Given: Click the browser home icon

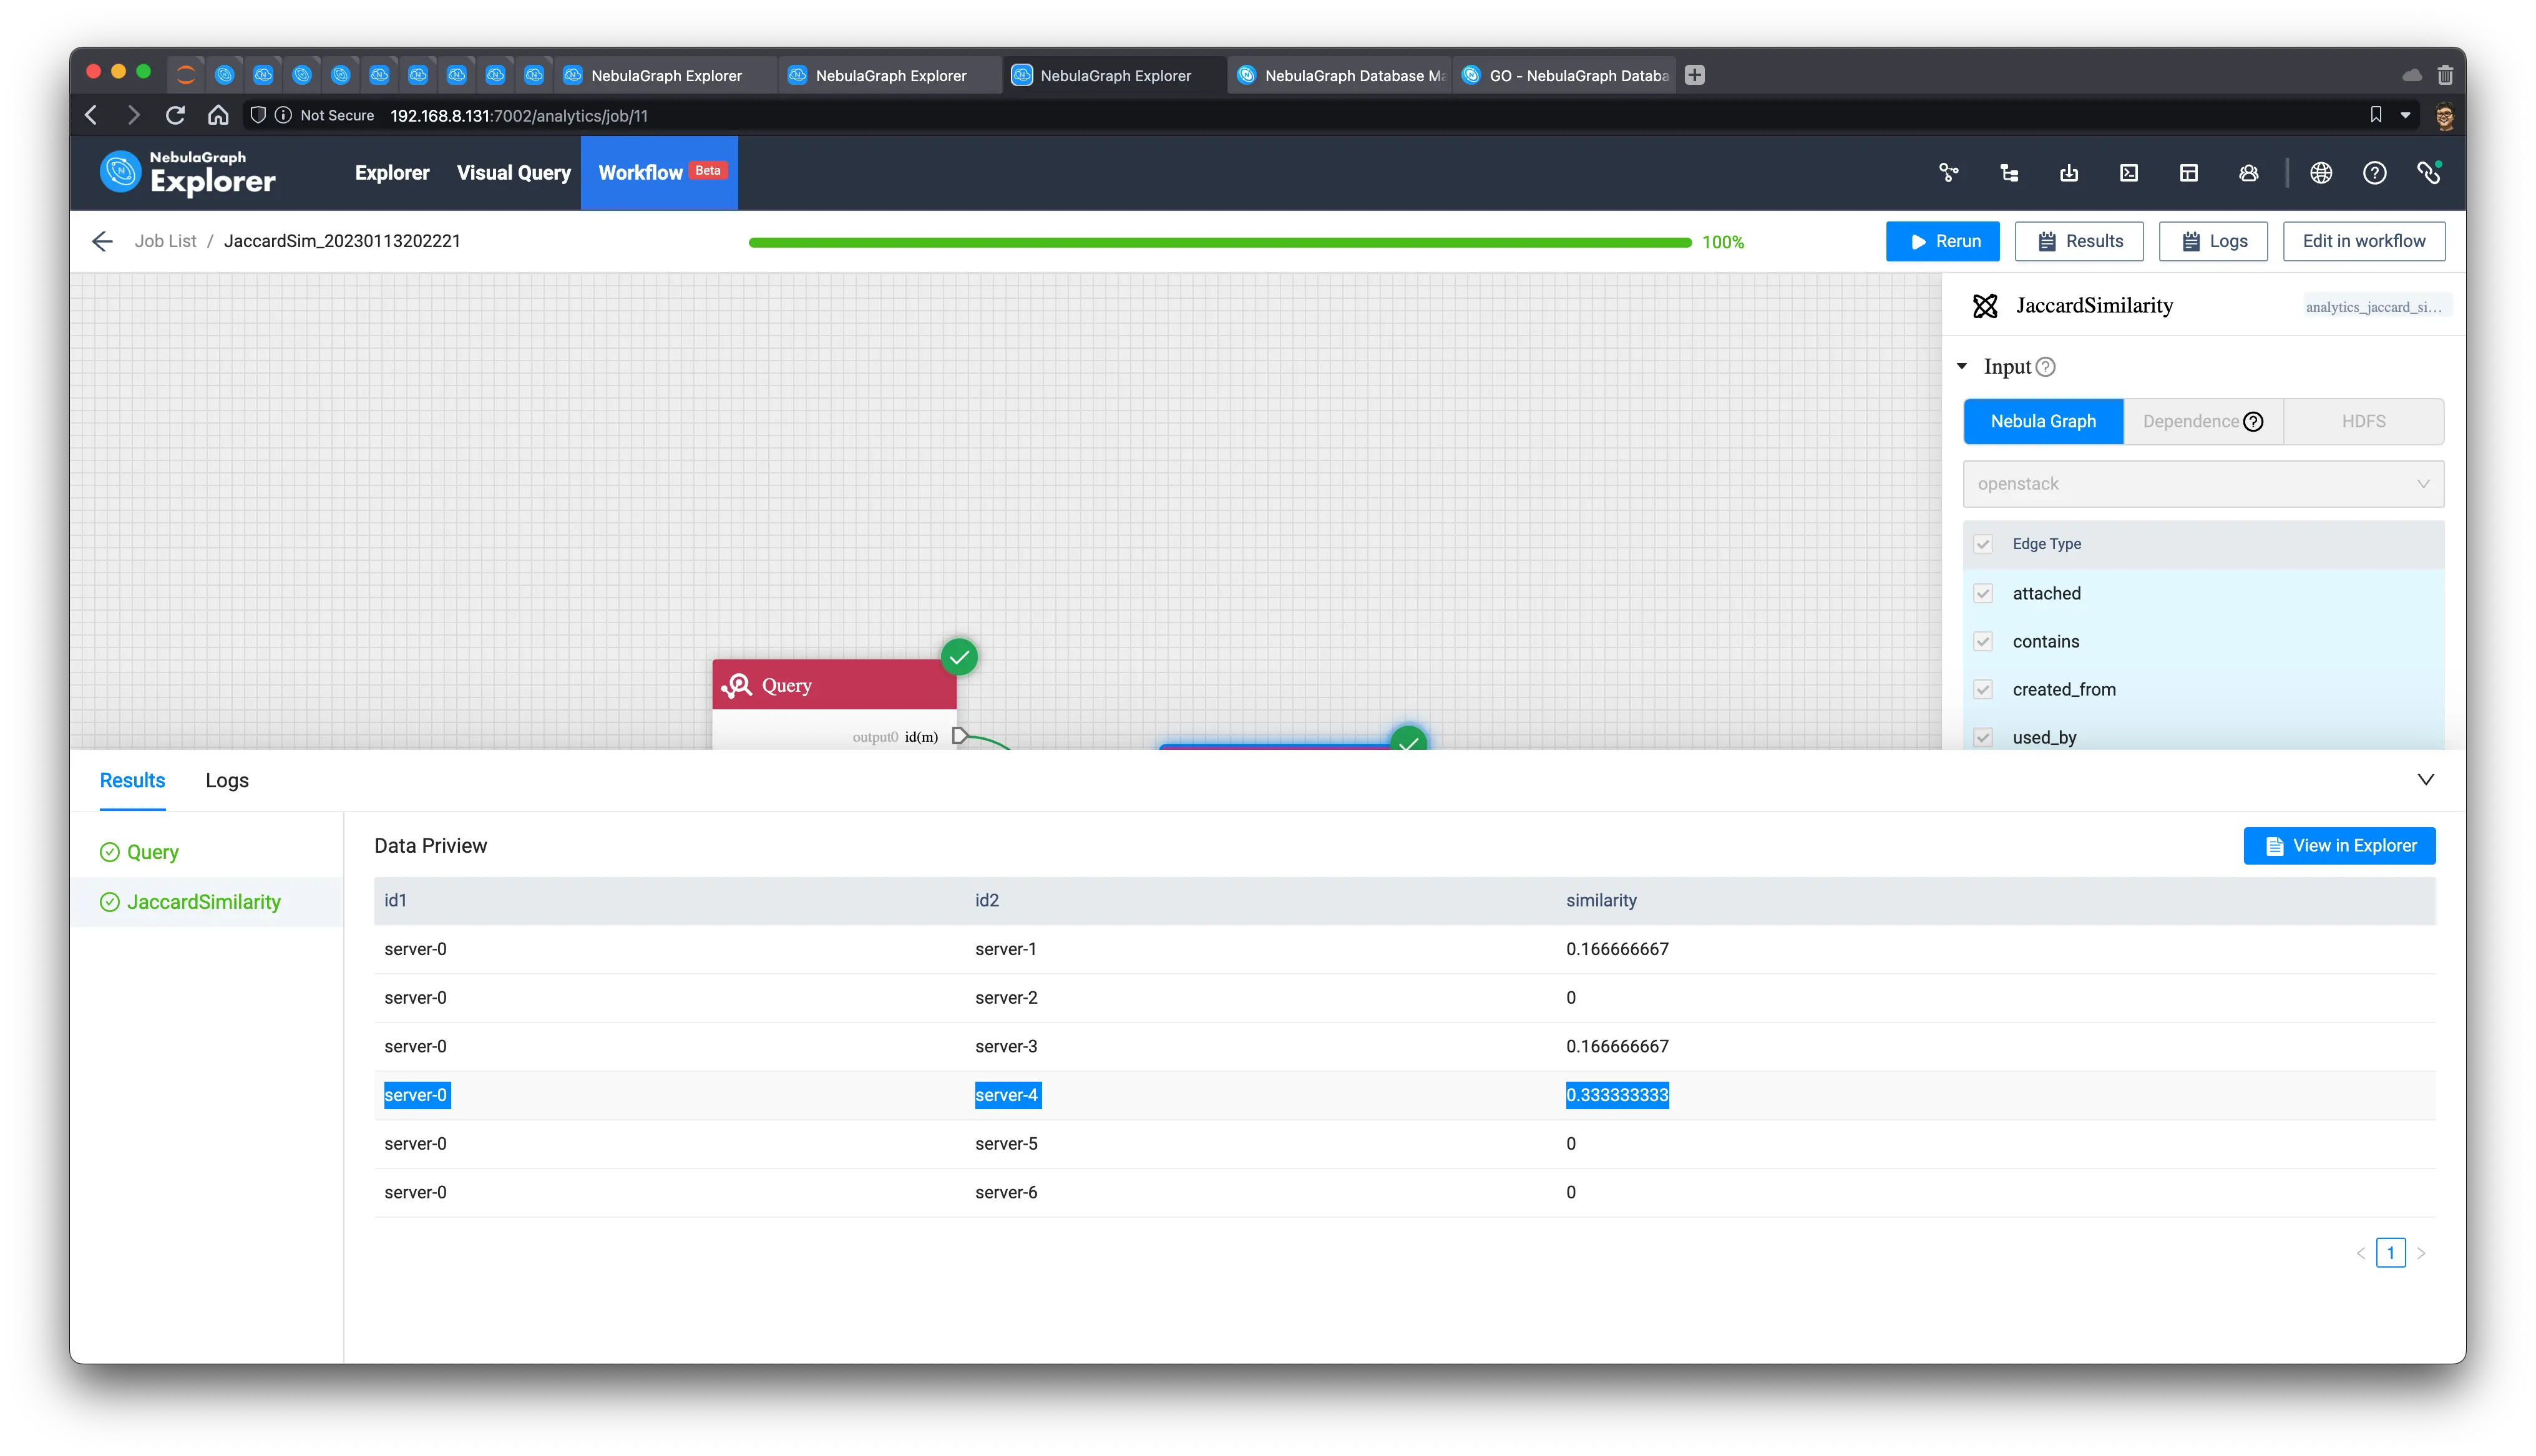Looking at the screenshot, I should pos(218,116).
